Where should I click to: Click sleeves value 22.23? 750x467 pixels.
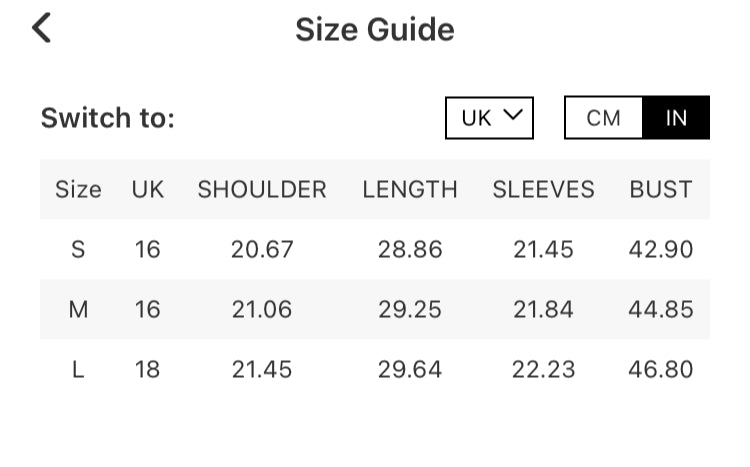point(543,369)
